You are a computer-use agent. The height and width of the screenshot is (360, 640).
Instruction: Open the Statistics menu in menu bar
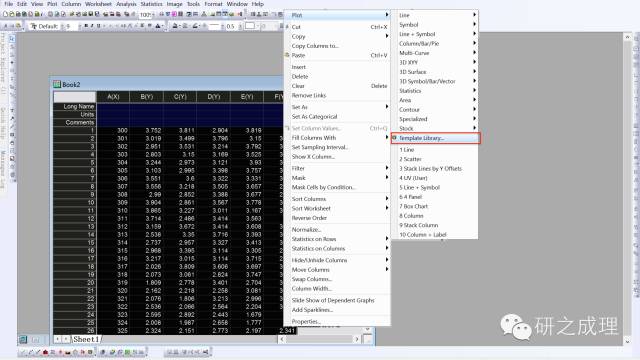click(x=151, y=4)
